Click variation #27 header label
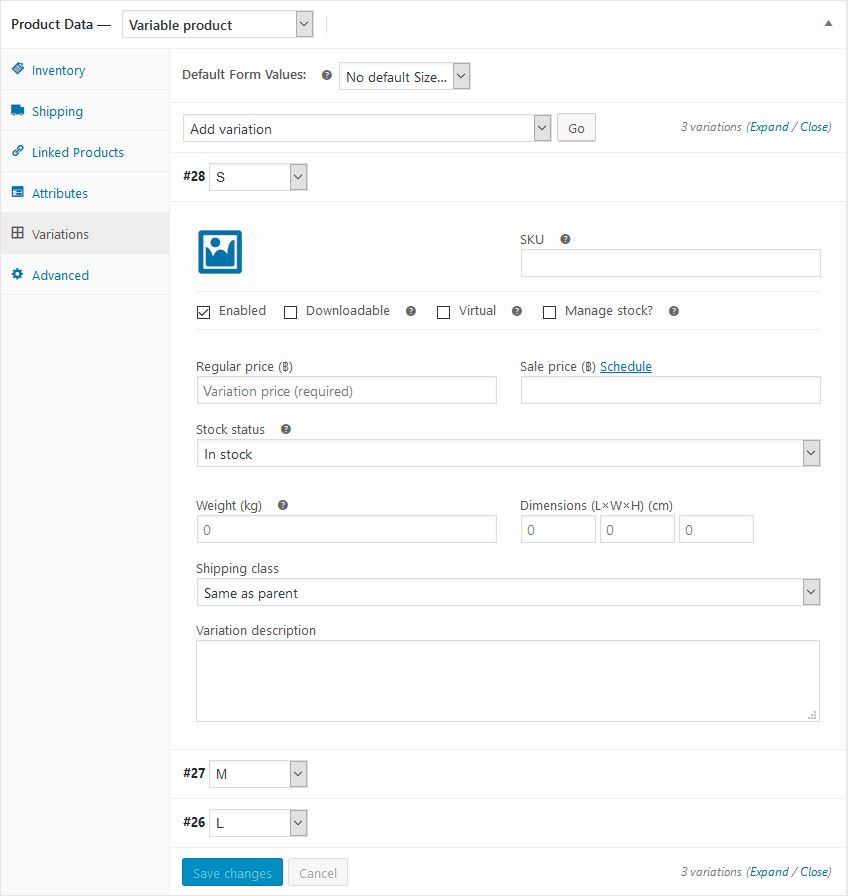This screenshot has height=896, width=848. pos(194,774)
